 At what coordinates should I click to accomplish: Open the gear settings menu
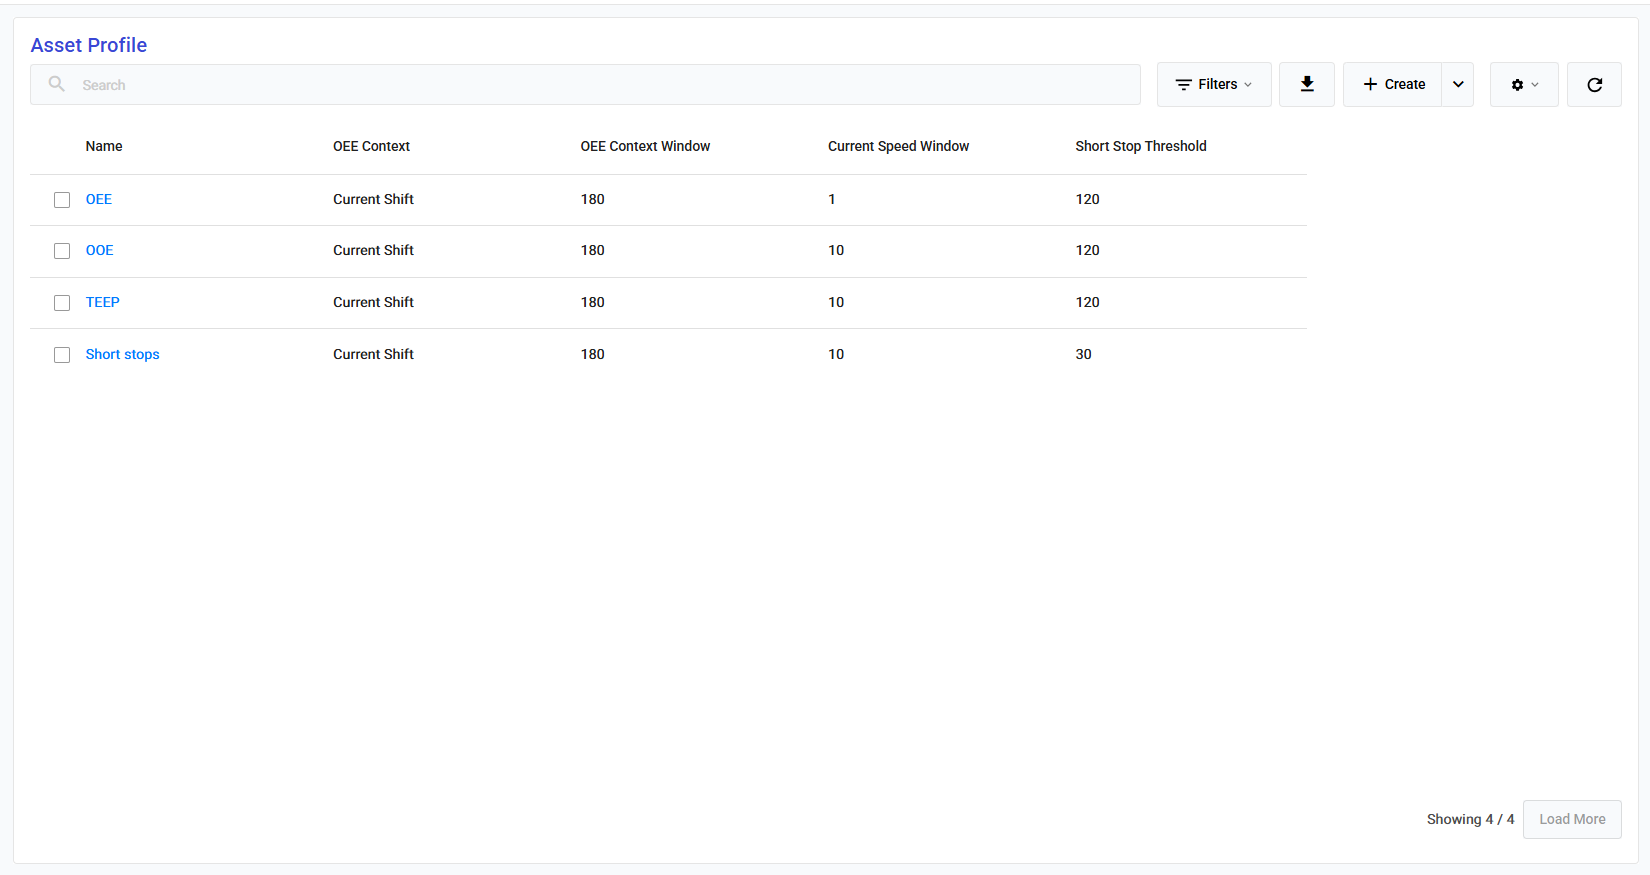[1523, 85]
